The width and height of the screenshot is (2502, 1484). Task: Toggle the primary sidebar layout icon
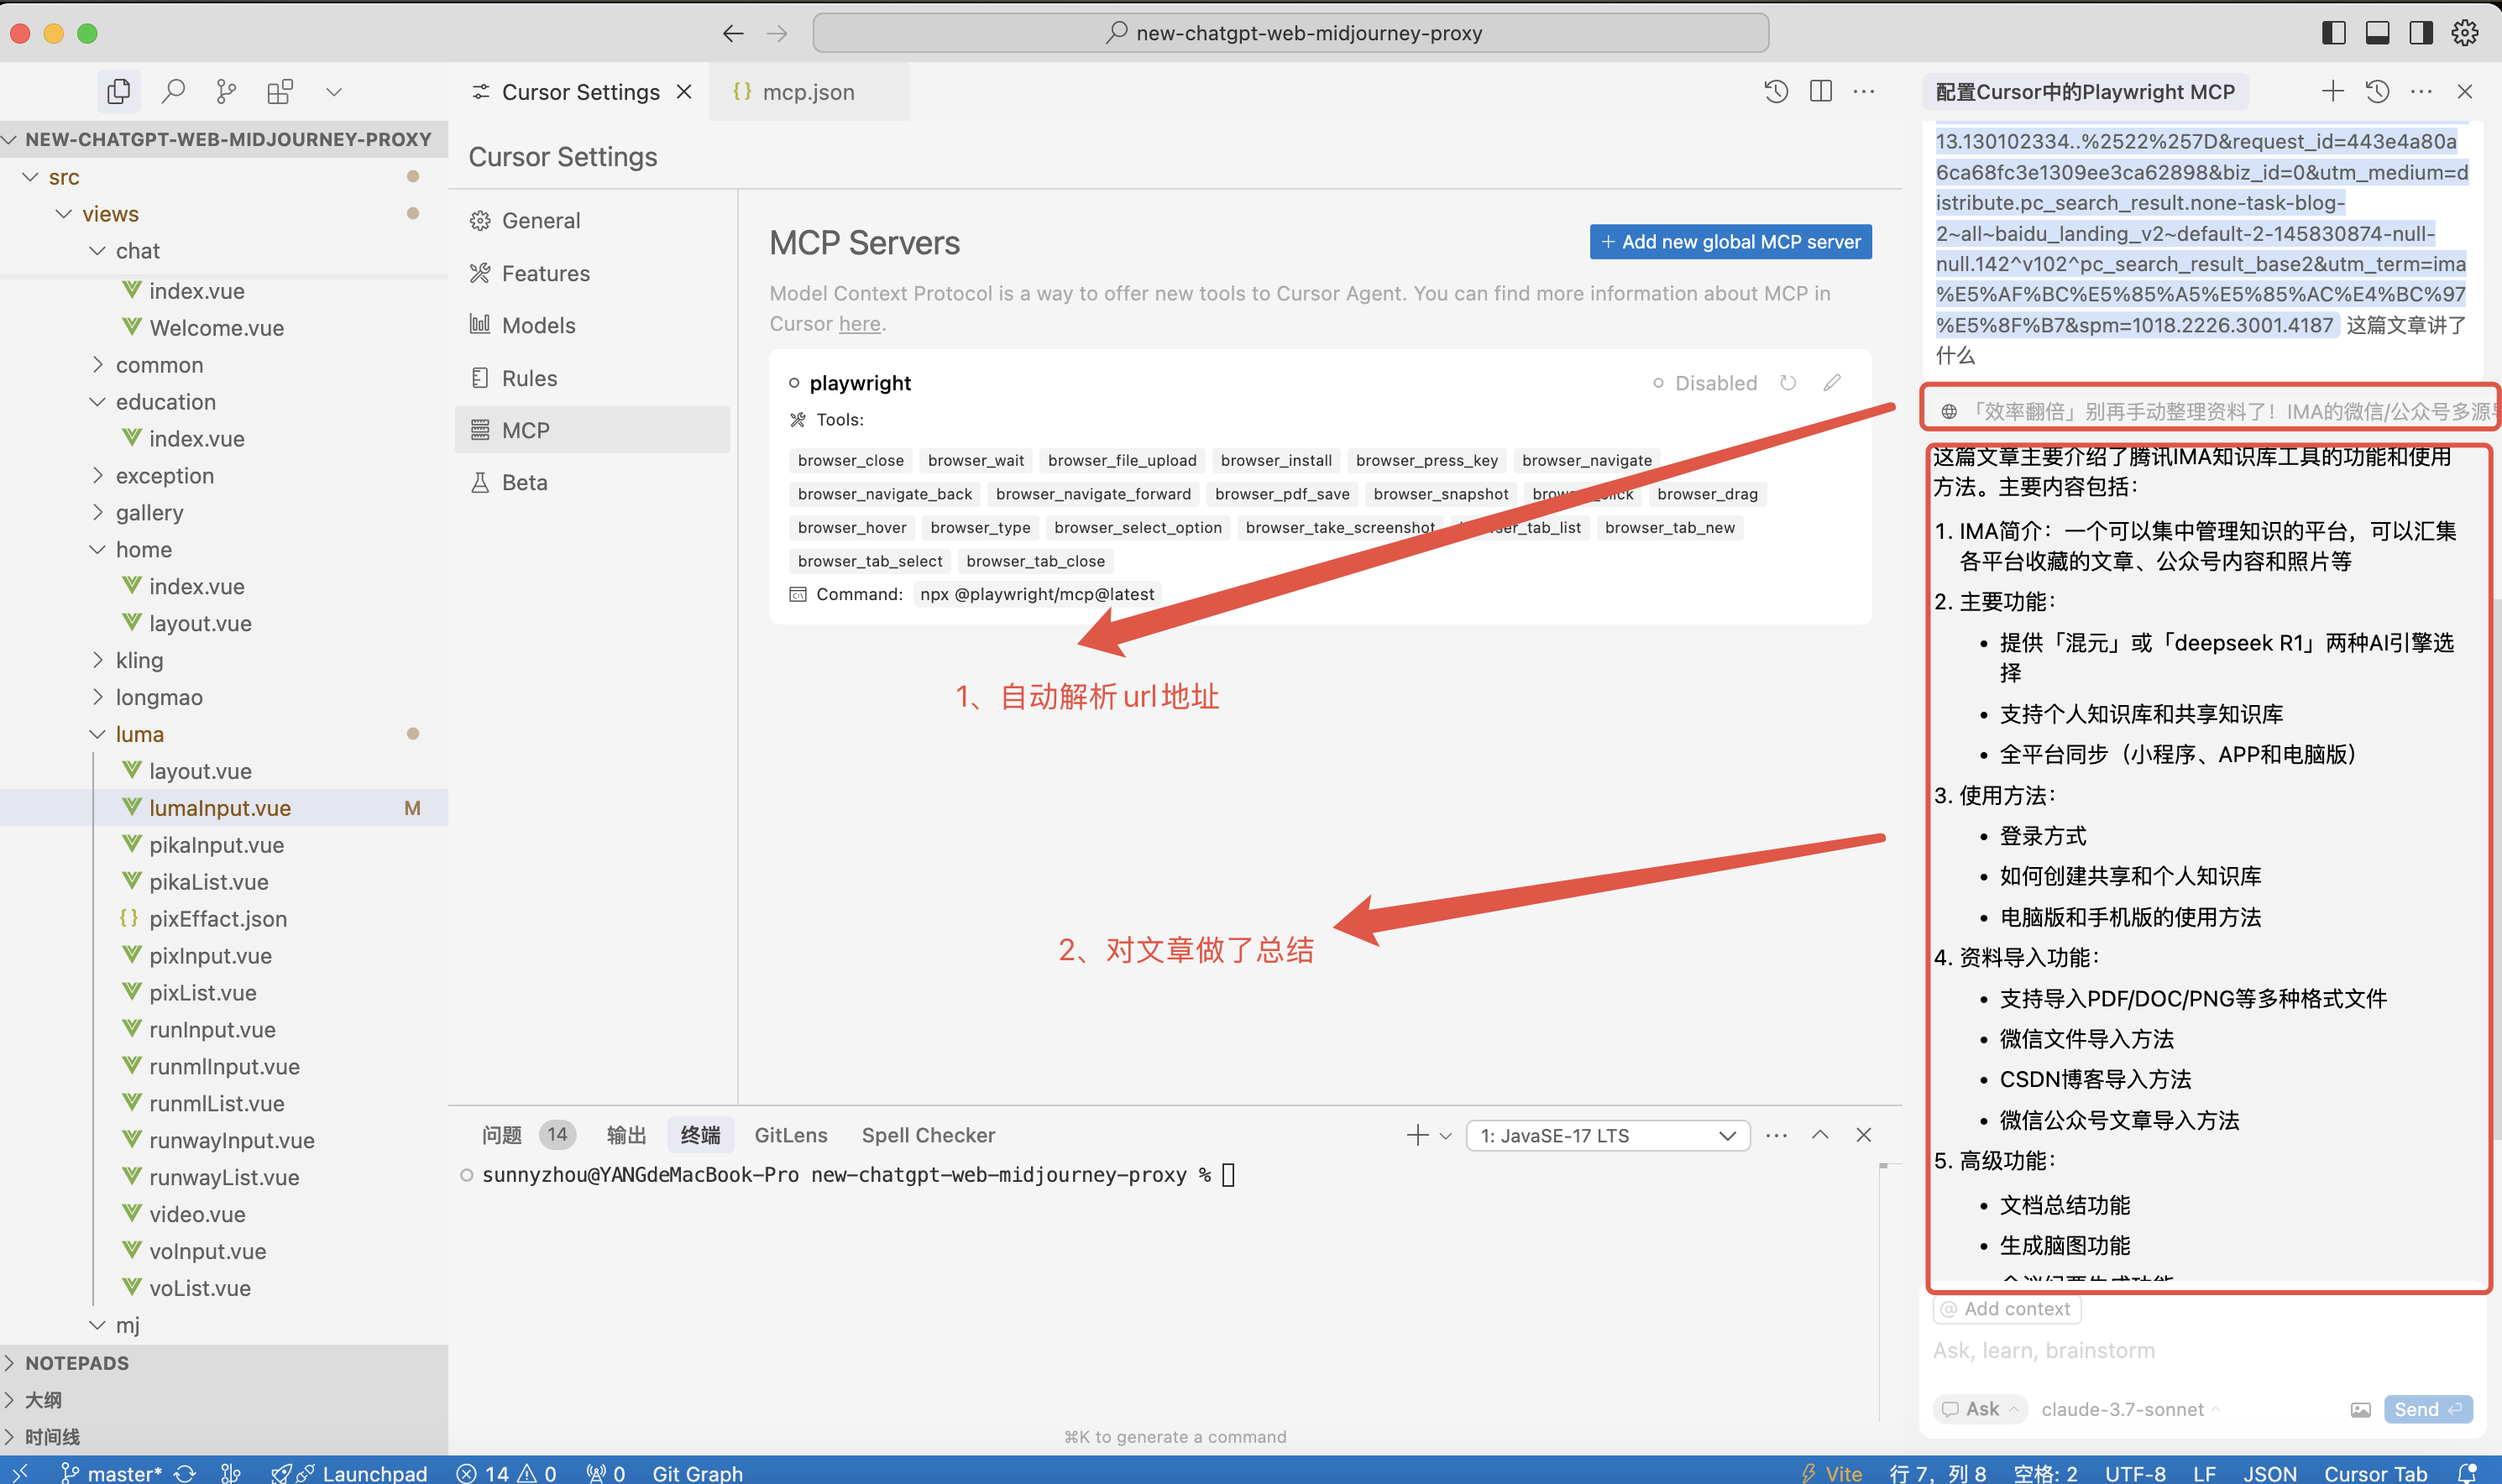coord(2333,33)
